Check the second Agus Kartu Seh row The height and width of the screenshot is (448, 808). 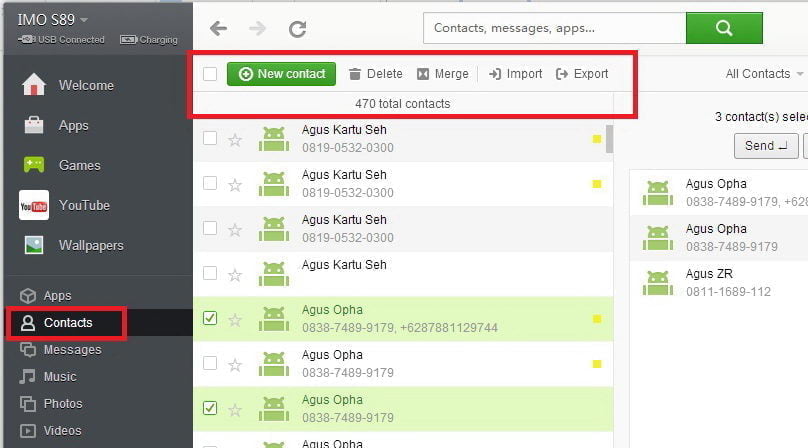tap(210, 183)
